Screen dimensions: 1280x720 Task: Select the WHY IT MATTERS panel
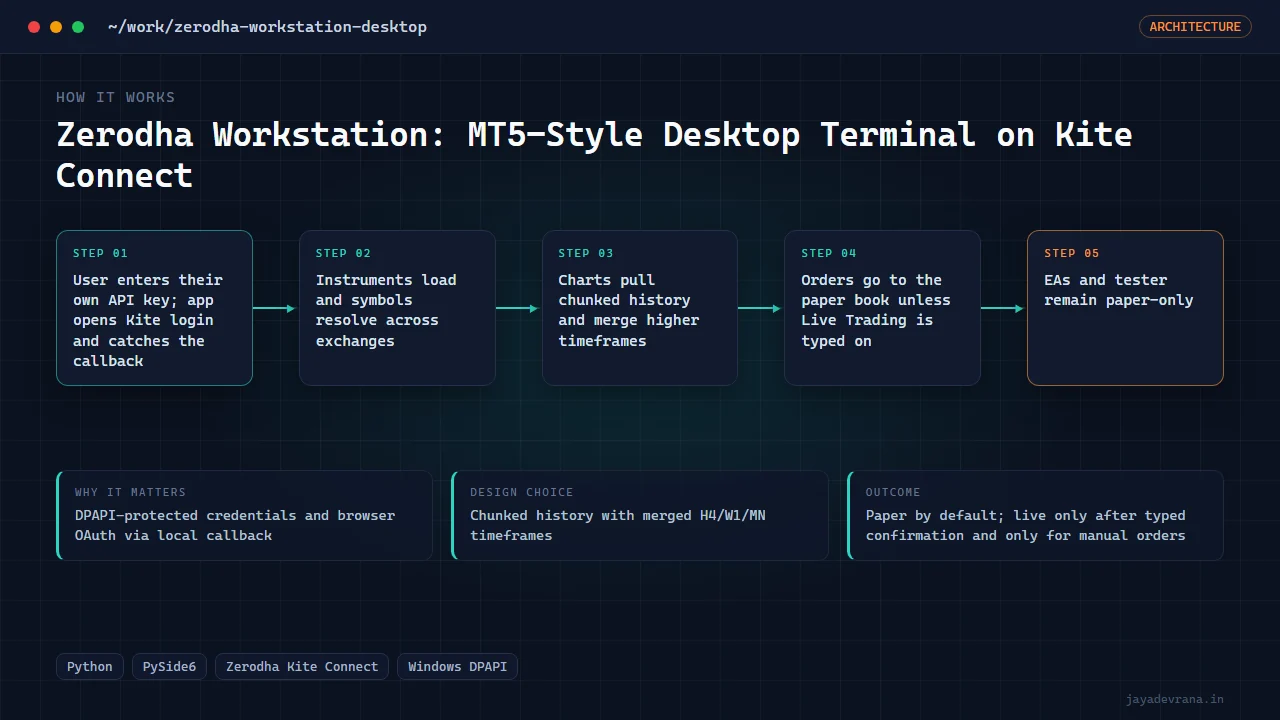point(245,515)
